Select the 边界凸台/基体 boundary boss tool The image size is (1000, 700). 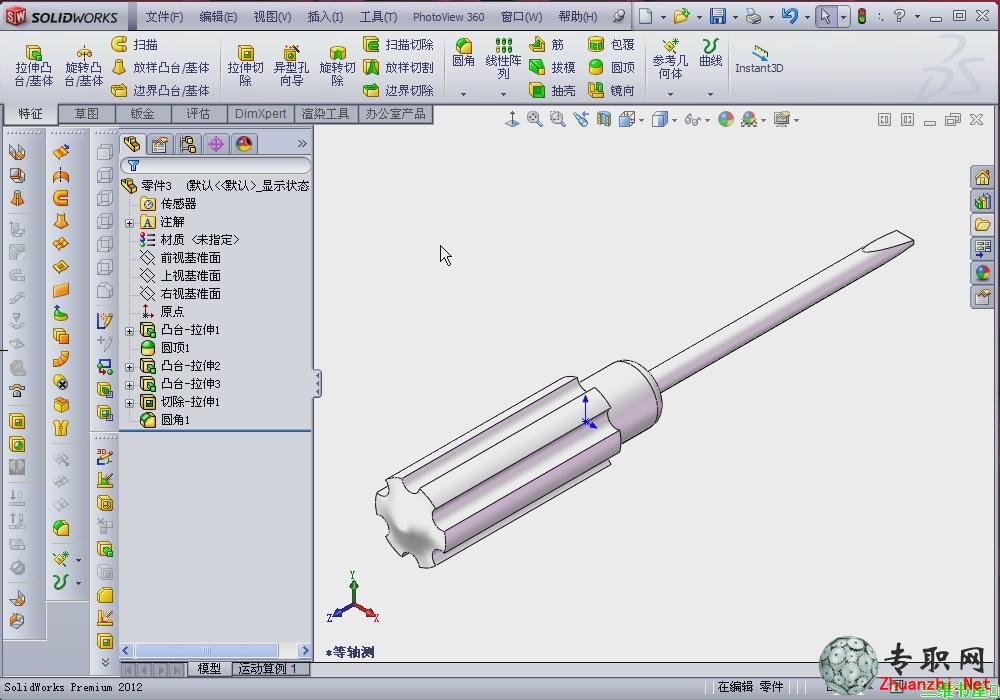pyautogui.click(x=161, y=91)
